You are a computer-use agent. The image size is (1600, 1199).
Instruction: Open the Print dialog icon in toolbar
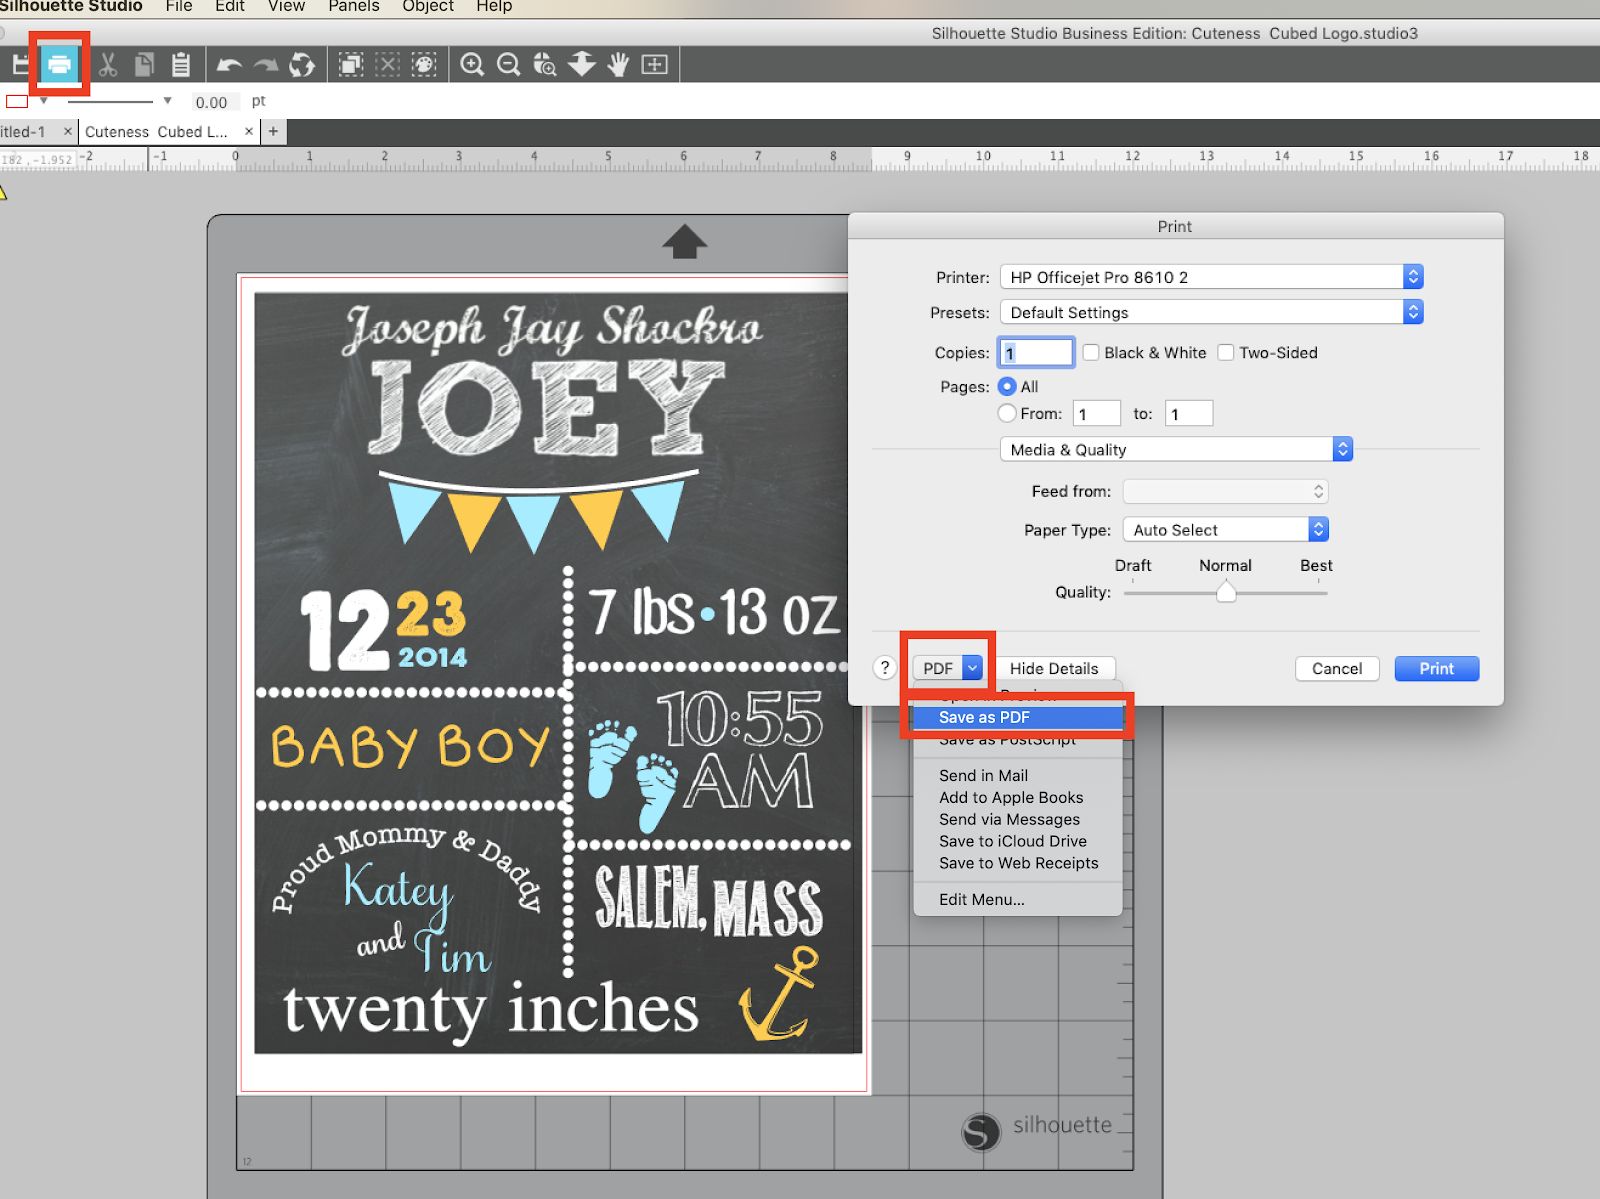coord(59,63)
